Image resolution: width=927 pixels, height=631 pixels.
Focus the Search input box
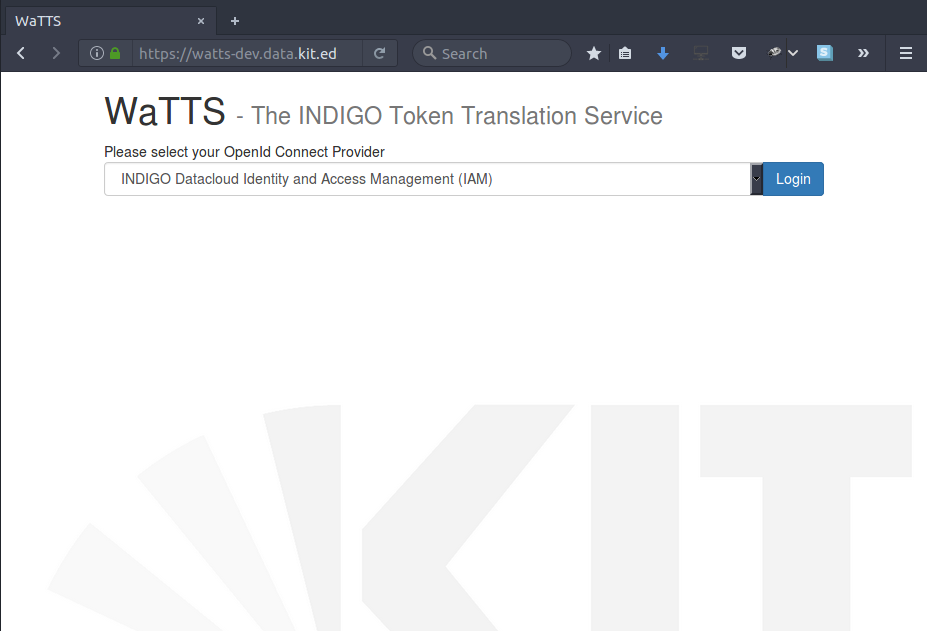point(500,53)
